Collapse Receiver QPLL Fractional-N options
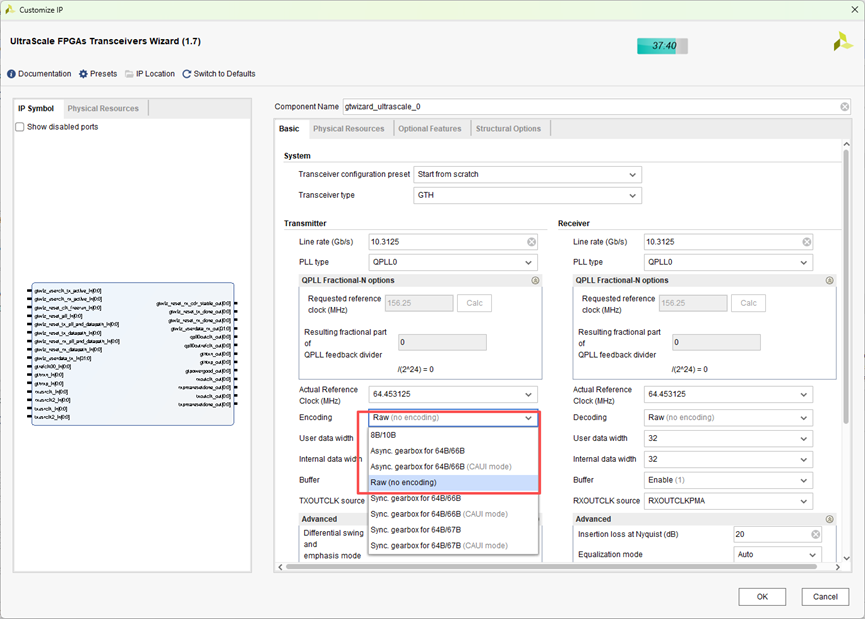This screenshot has height=619, width=865. [829, 280]
